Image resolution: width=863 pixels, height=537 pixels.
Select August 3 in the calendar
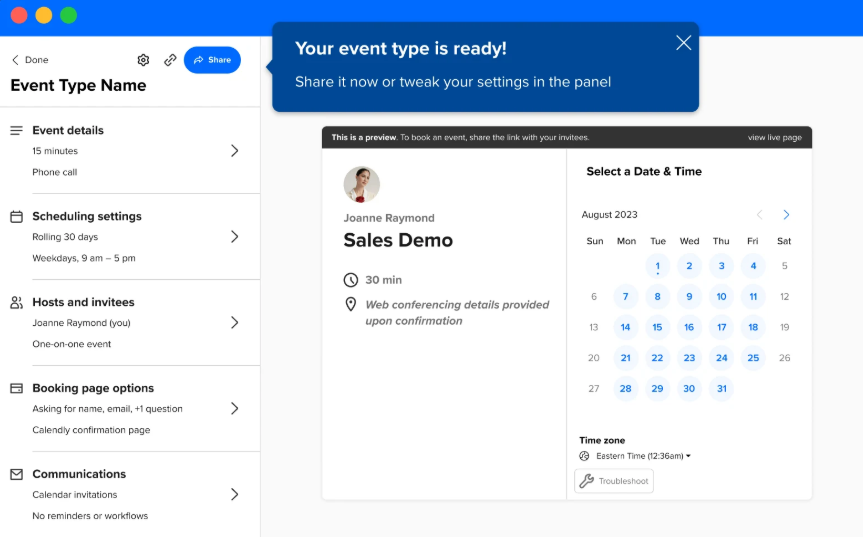721,266
